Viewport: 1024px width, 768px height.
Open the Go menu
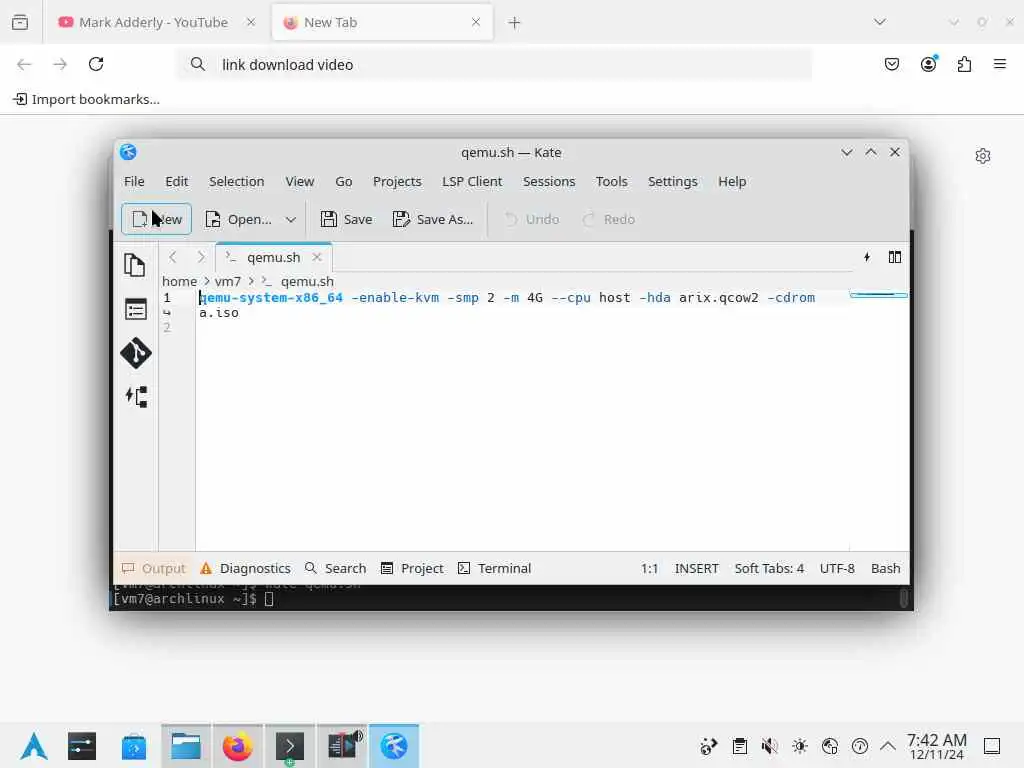344,182
